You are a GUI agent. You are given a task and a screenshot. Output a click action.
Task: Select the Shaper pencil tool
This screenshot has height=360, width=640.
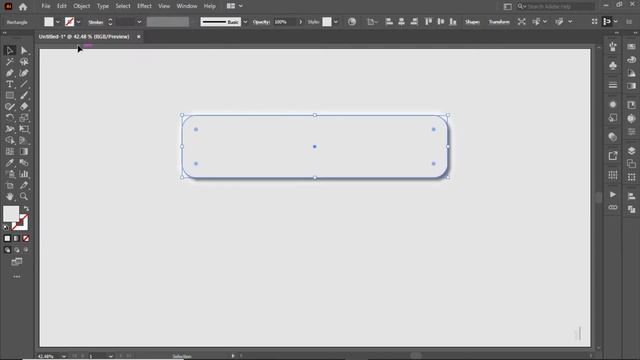[x=10, y=107]
